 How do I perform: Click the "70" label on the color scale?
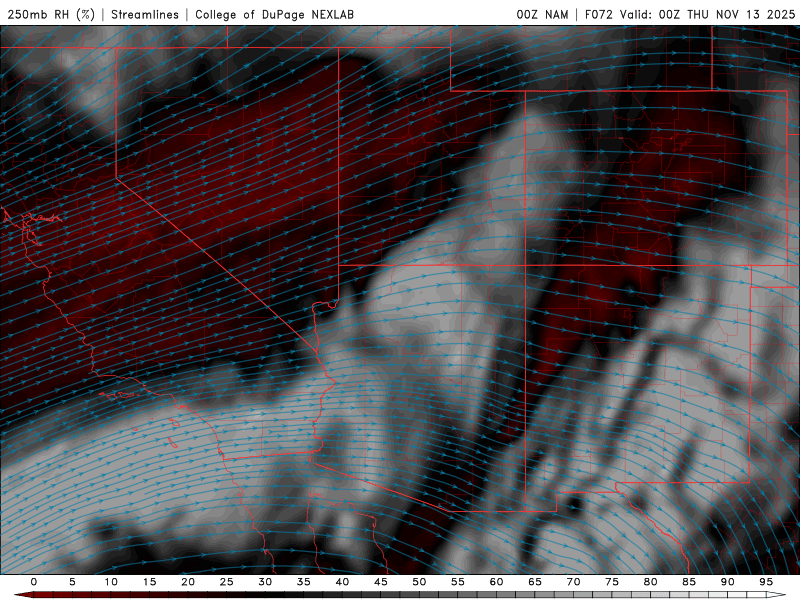(573, 582)
